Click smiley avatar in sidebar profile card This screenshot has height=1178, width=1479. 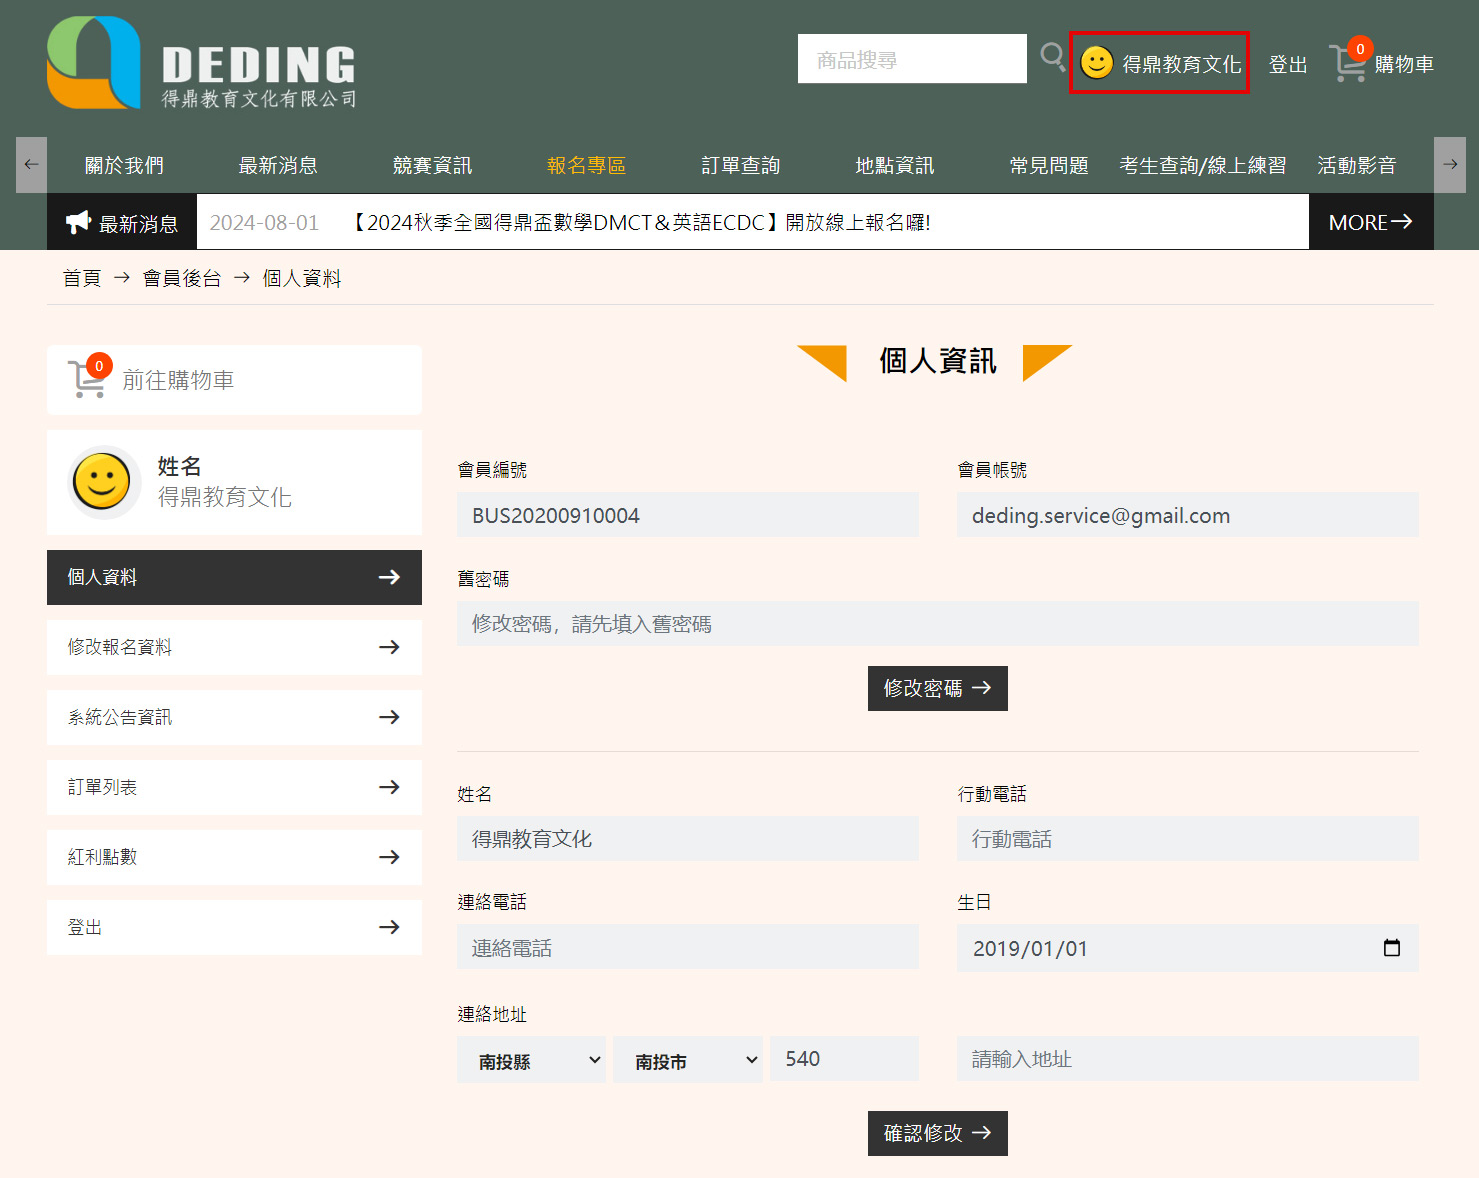103,482
